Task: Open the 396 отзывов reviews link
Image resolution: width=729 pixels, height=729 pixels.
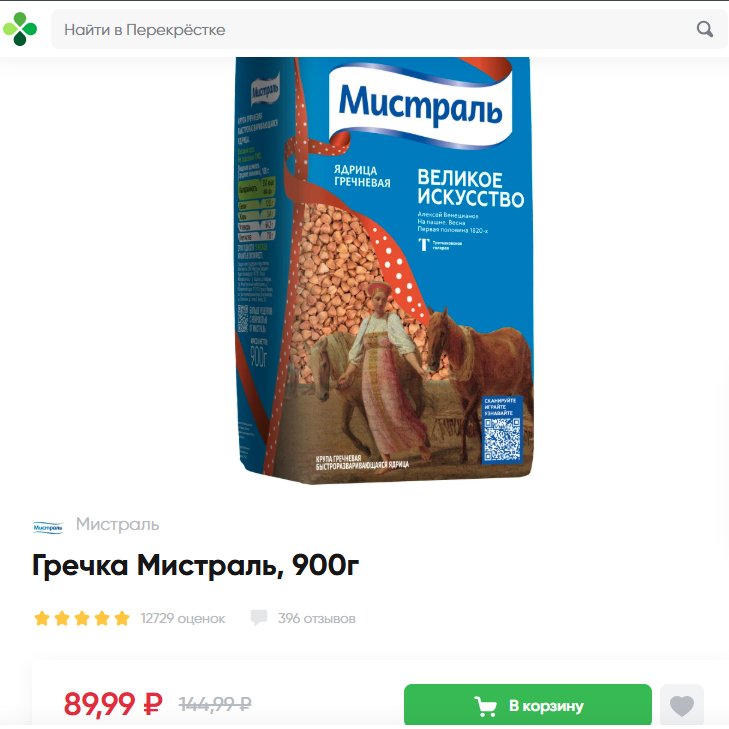Action: coord(317,618)
